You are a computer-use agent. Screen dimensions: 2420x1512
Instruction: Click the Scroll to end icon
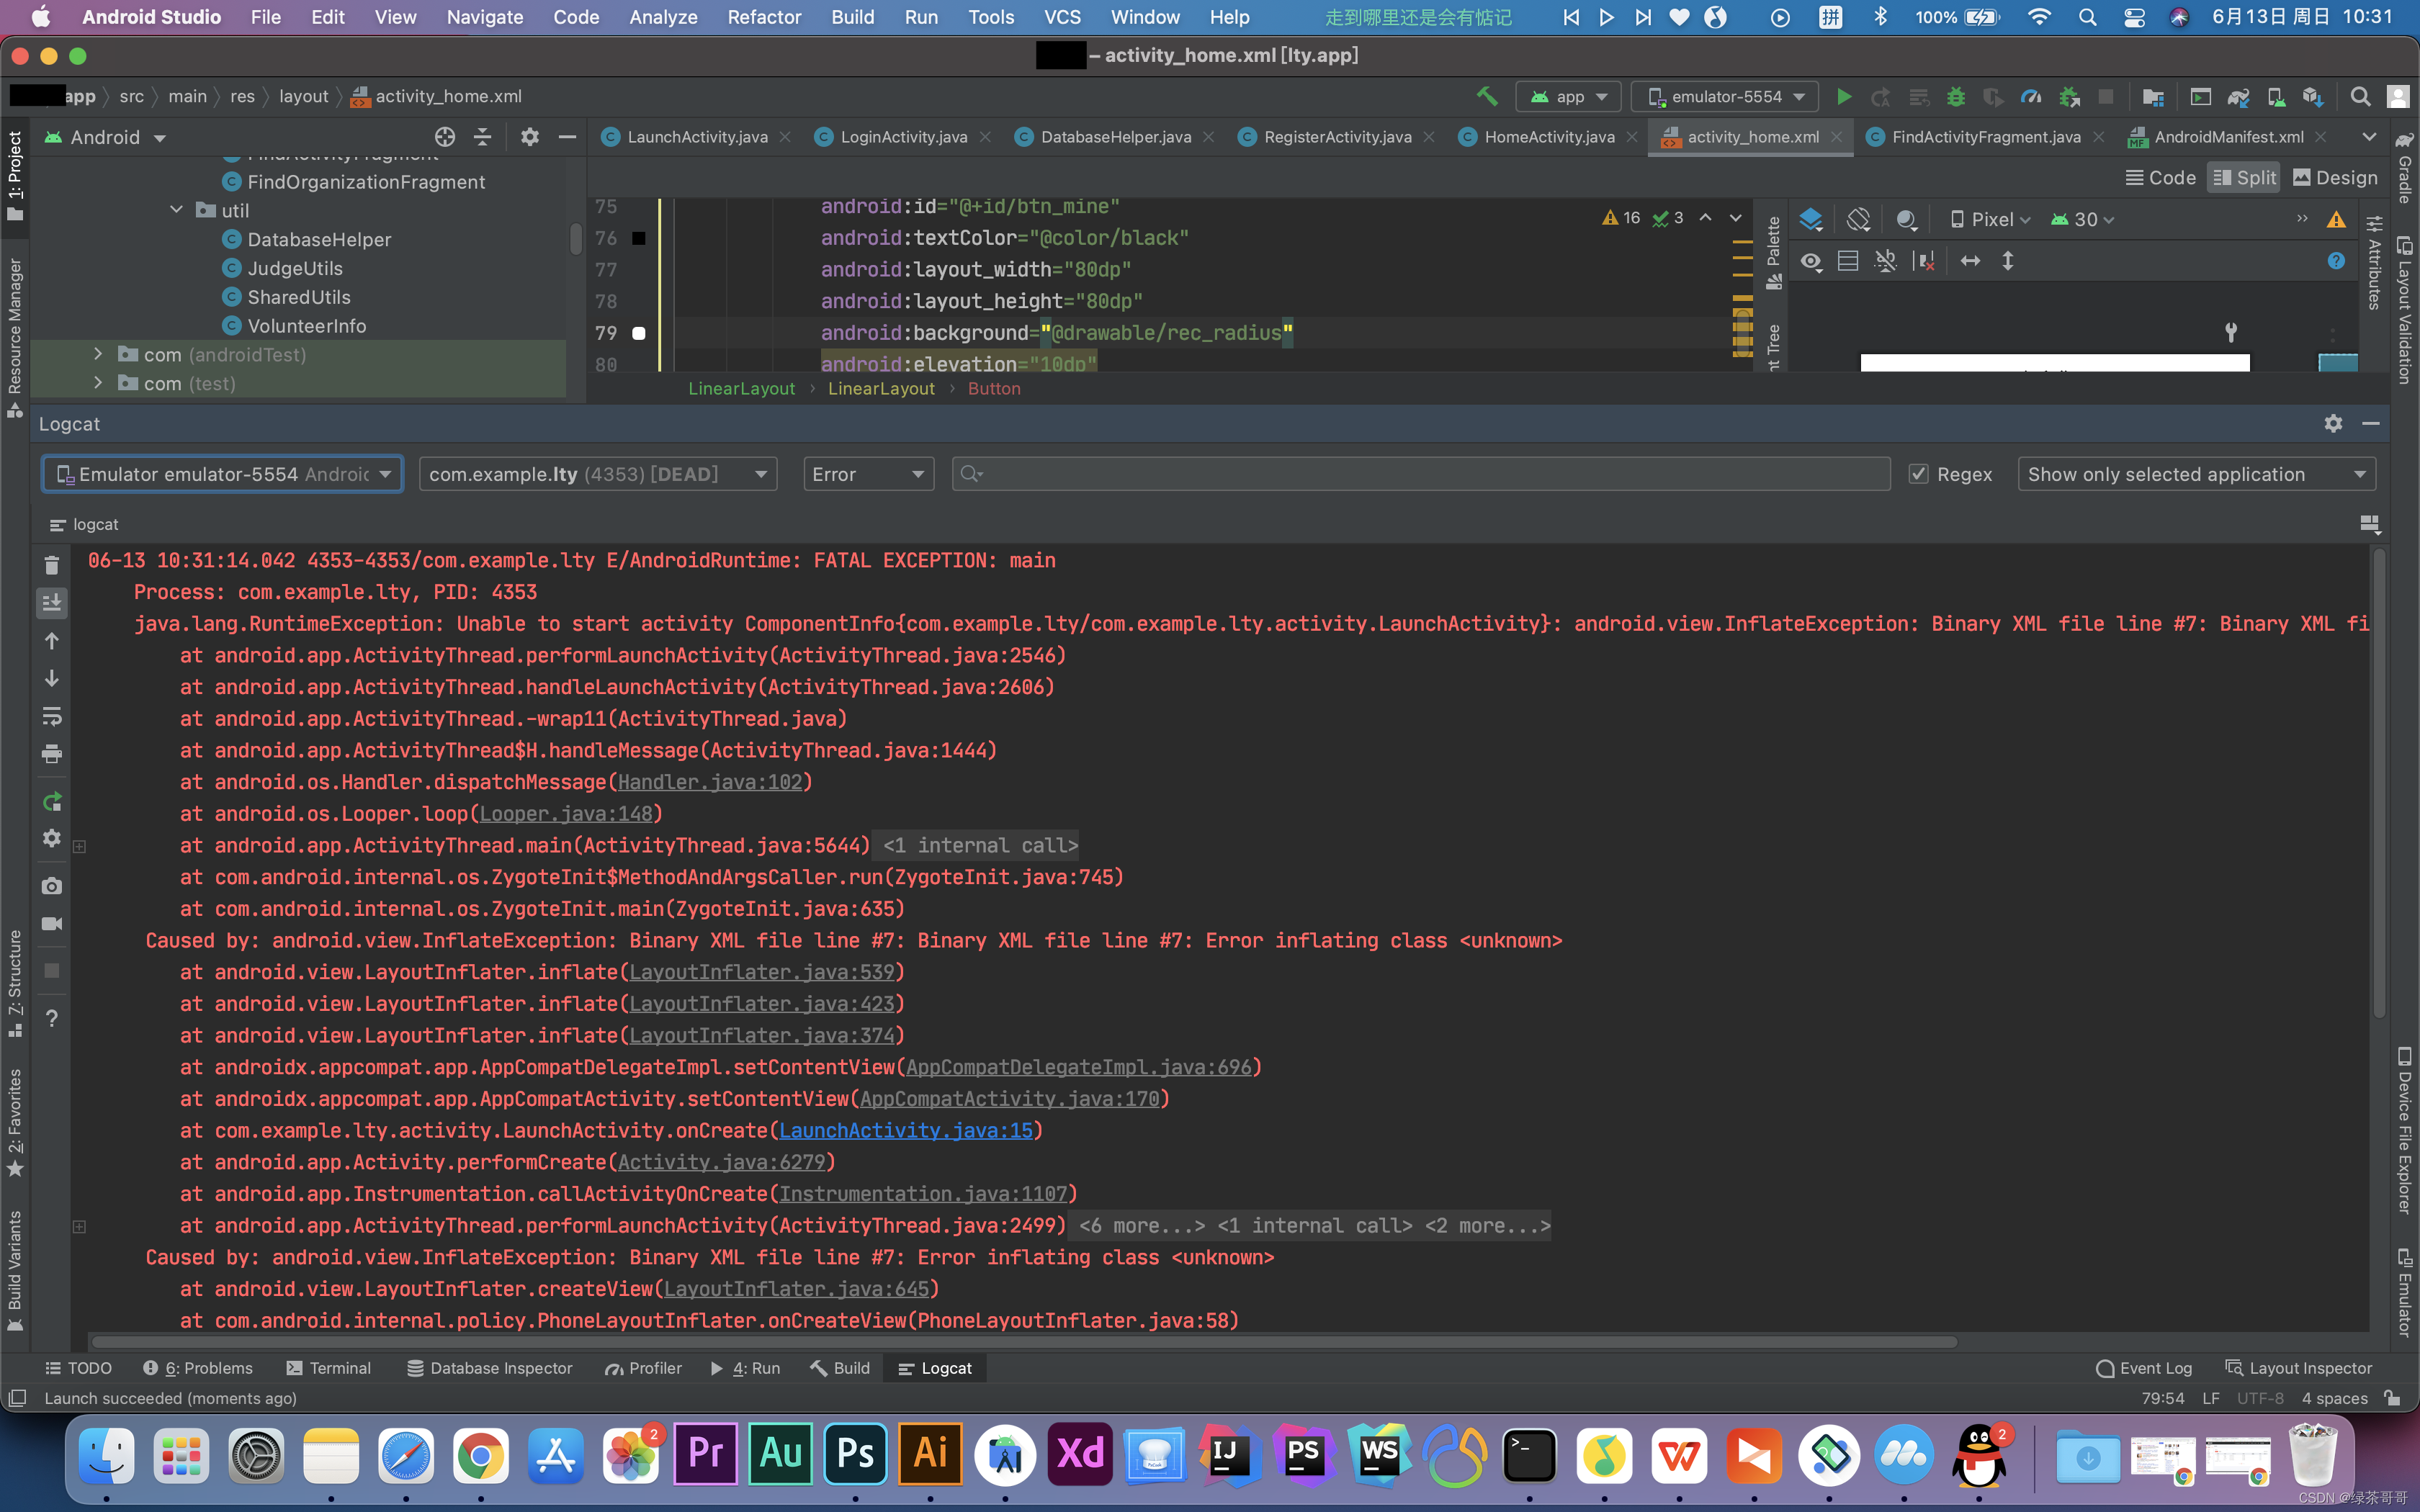pyautogui.click(x=52, y=602)
